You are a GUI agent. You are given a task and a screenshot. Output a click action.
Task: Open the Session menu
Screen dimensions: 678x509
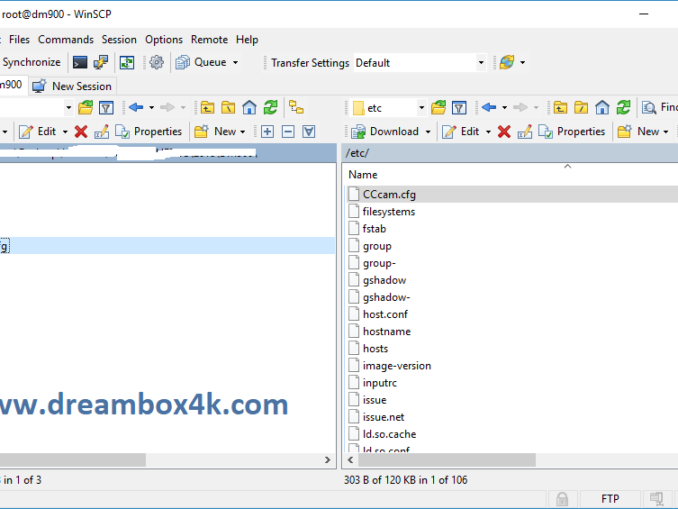119,40
